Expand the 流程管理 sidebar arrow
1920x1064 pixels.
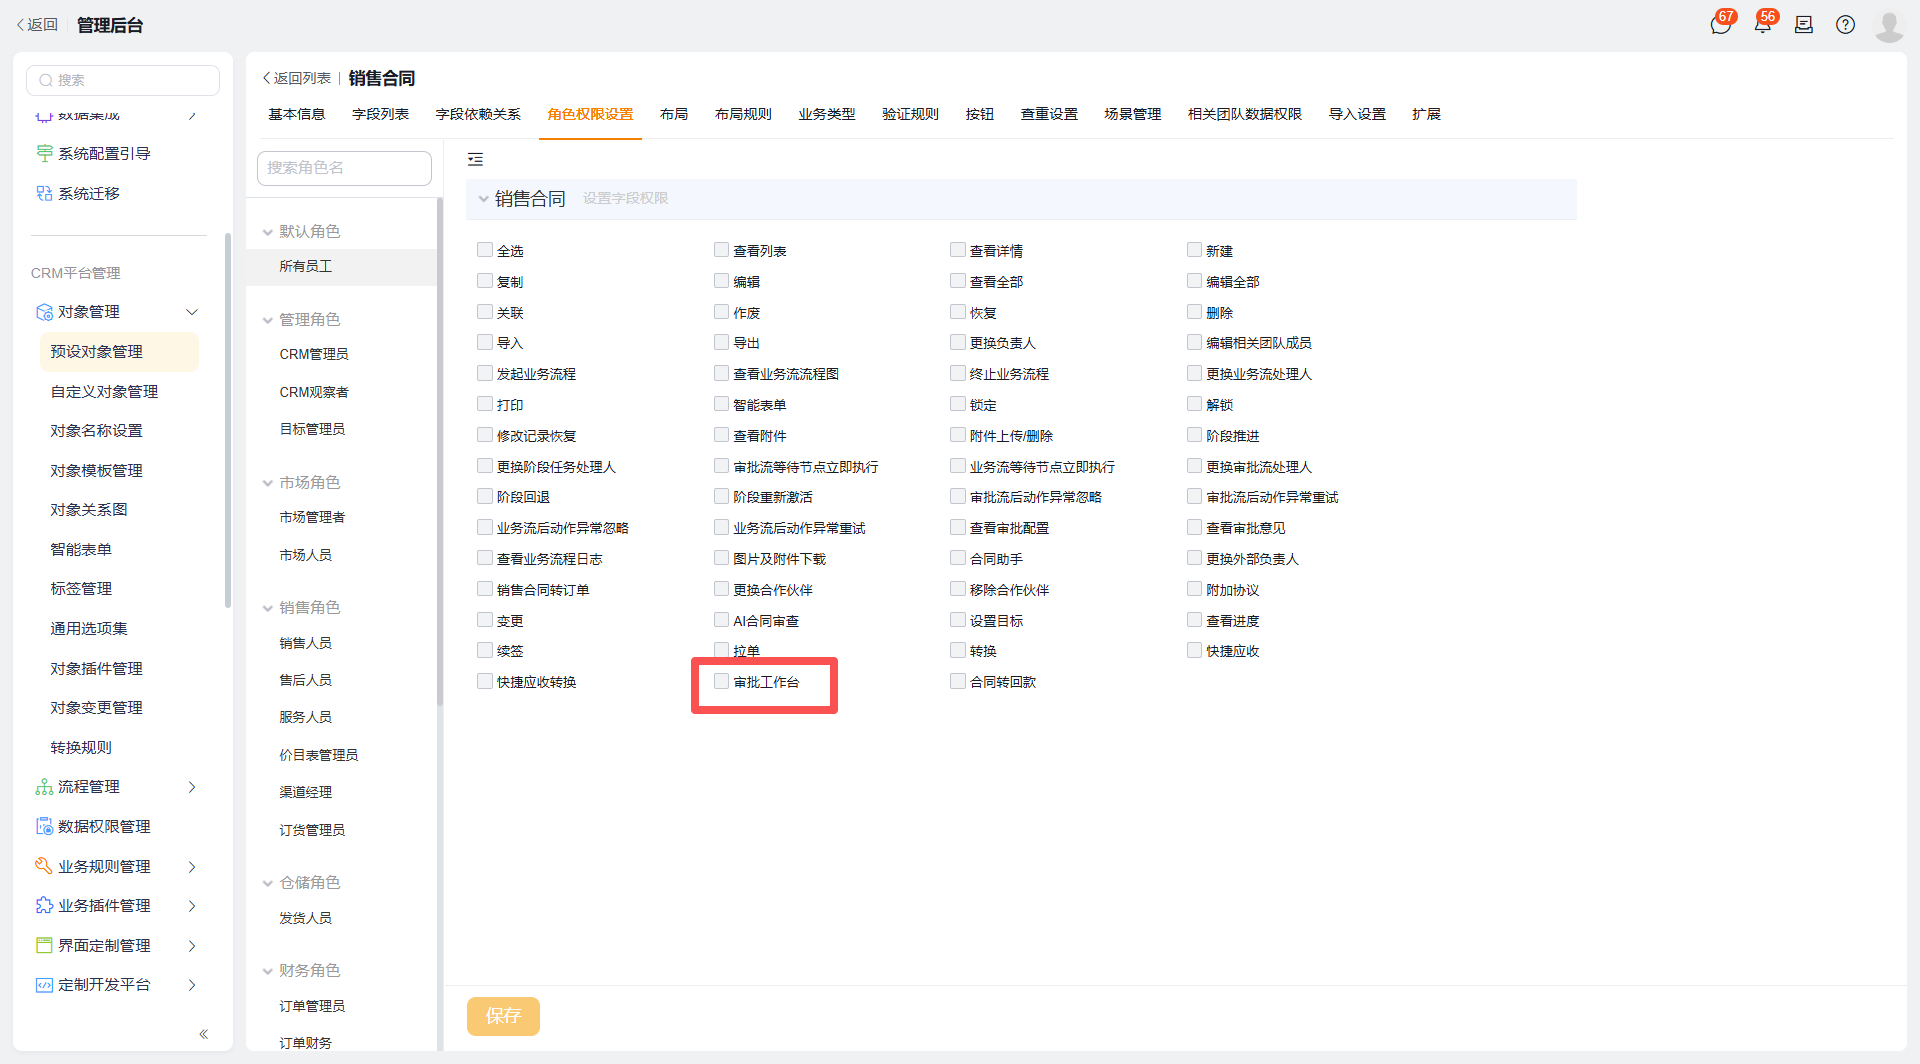pos(192,787)
